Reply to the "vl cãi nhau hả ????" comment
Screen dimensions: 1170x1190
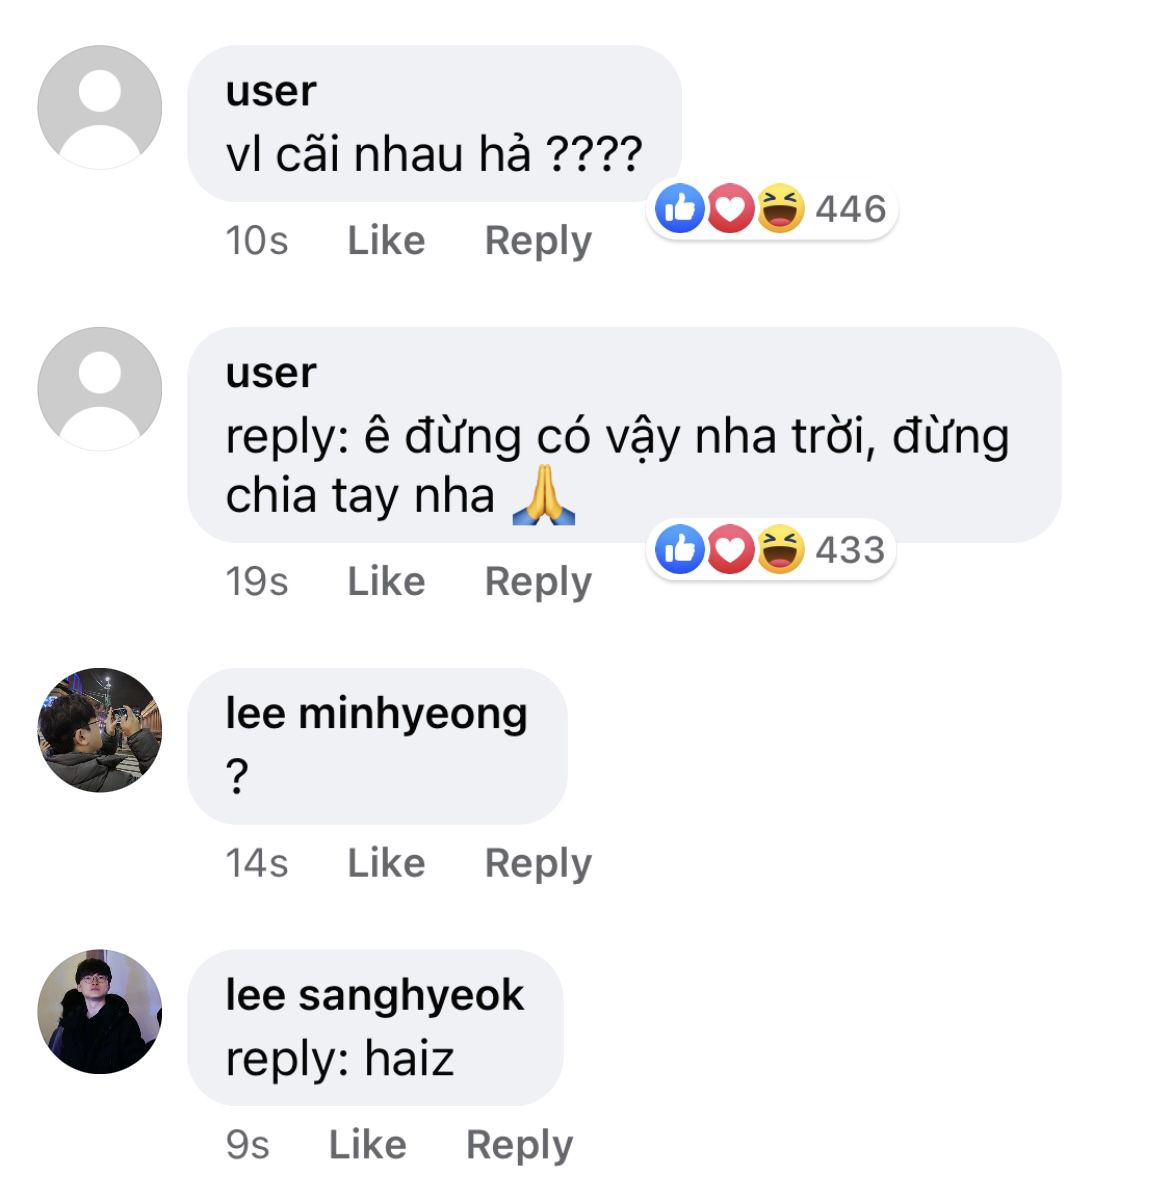(x=538, y=241)
